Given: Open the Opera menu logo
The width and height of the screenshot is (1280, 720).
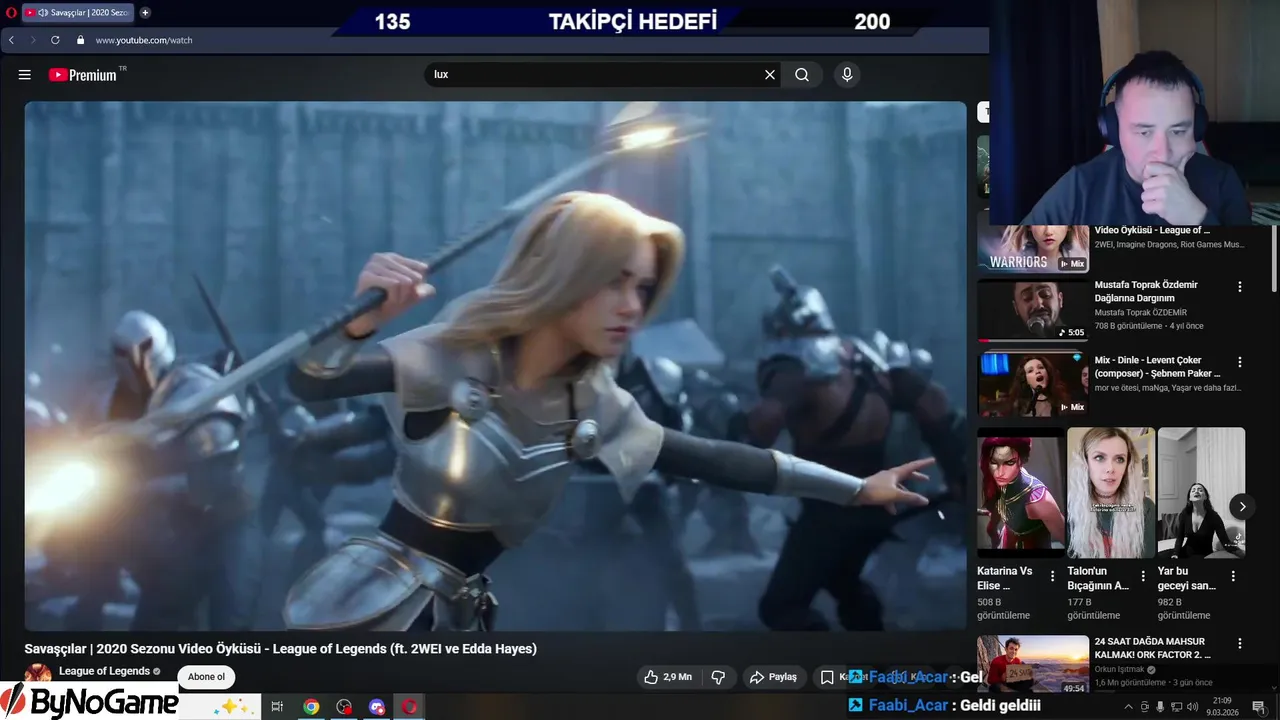Looking at the screenshot, I should pos(11,13).
